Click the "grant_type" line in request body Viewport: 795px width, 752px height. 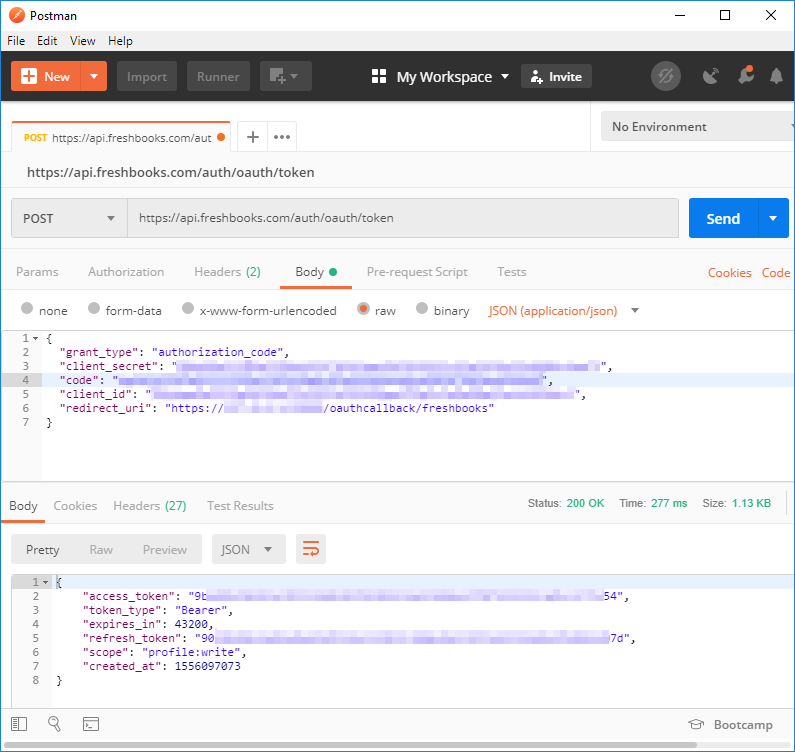(x=174, y=352)
